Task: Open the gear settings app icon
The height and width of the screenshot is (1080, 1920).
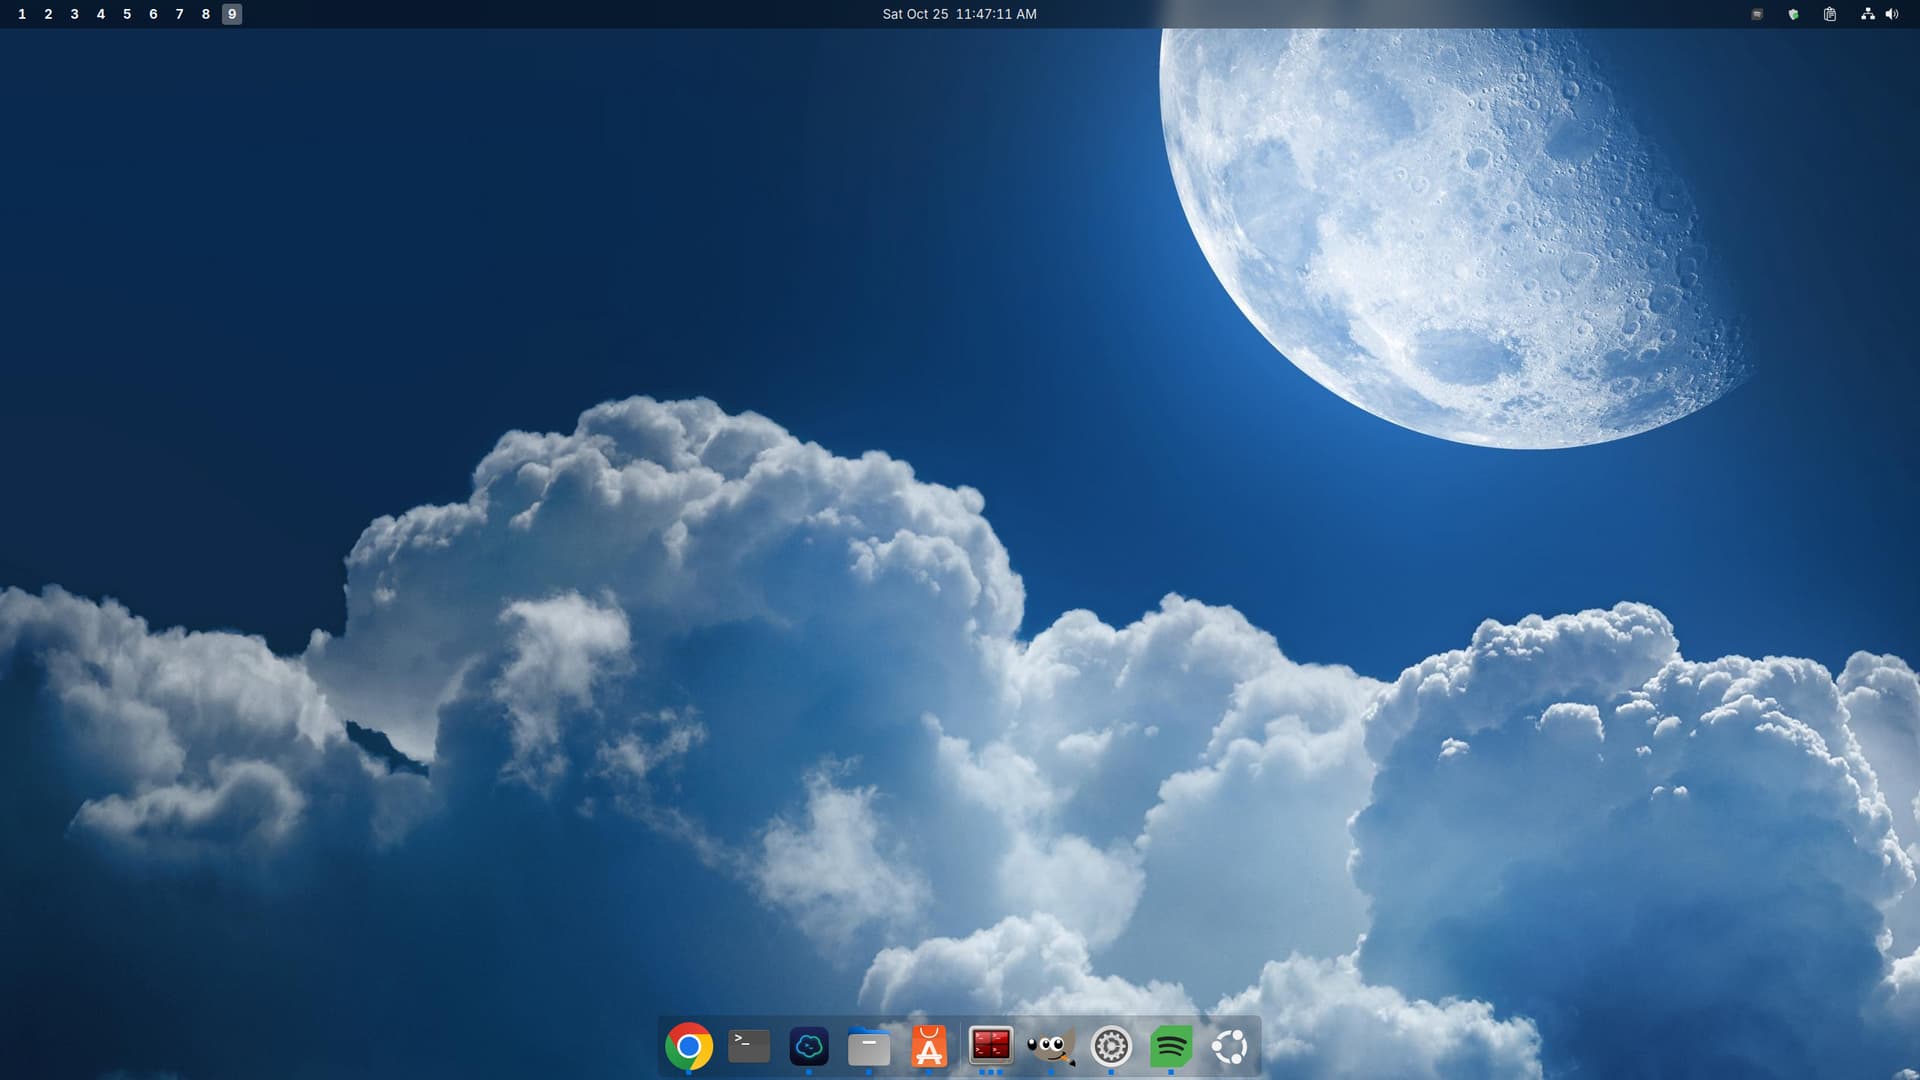Action: pyautogui.click(x=1111, y=1046)
